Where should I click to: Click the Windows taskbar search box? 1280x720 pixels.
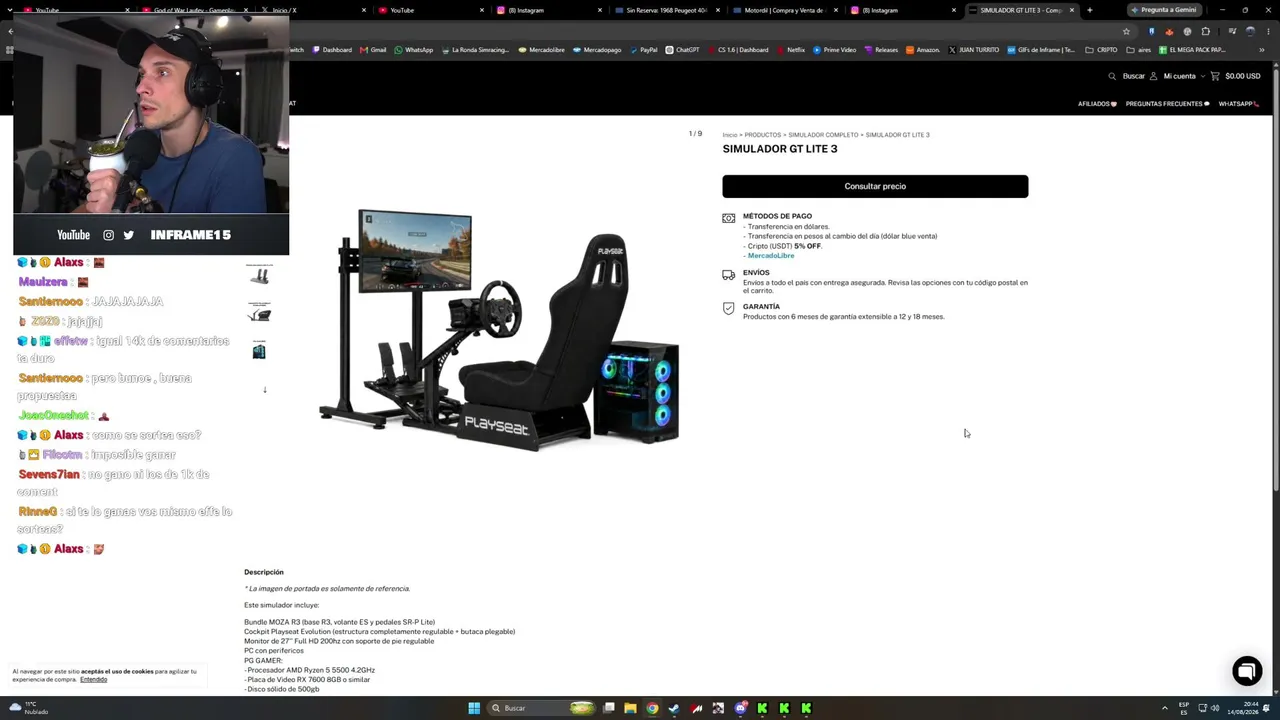(x=540, y=708)
